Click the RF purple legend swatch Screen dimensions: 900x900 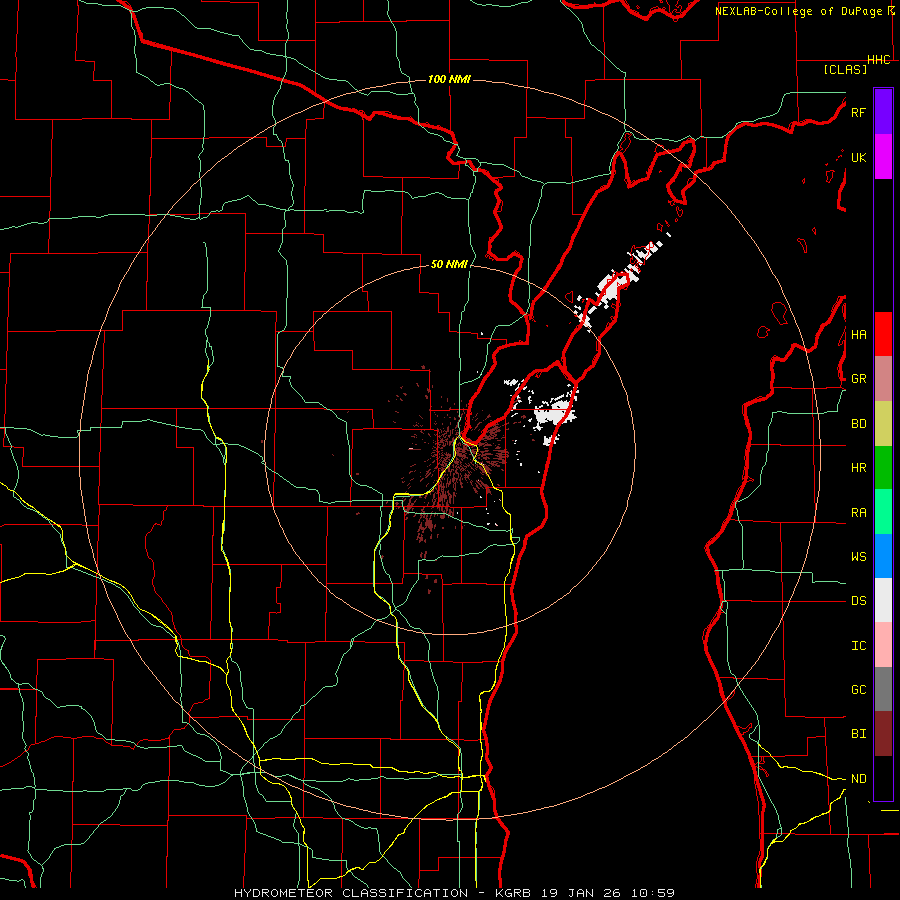click(883, 112)
